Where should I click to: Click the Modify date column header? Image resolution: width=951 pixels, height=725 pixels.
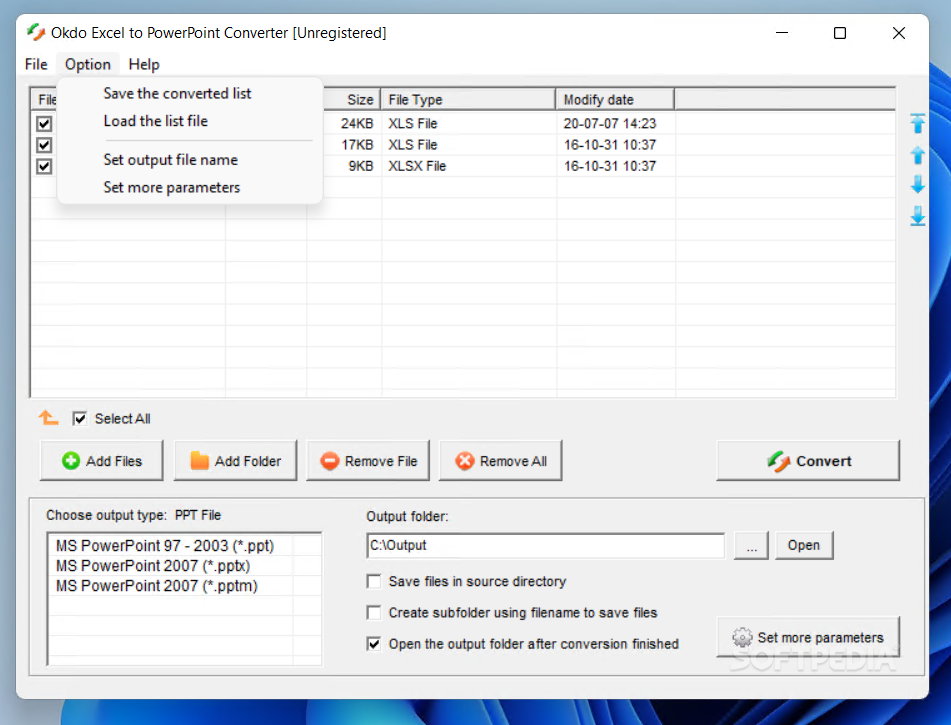tap(614, 99)
